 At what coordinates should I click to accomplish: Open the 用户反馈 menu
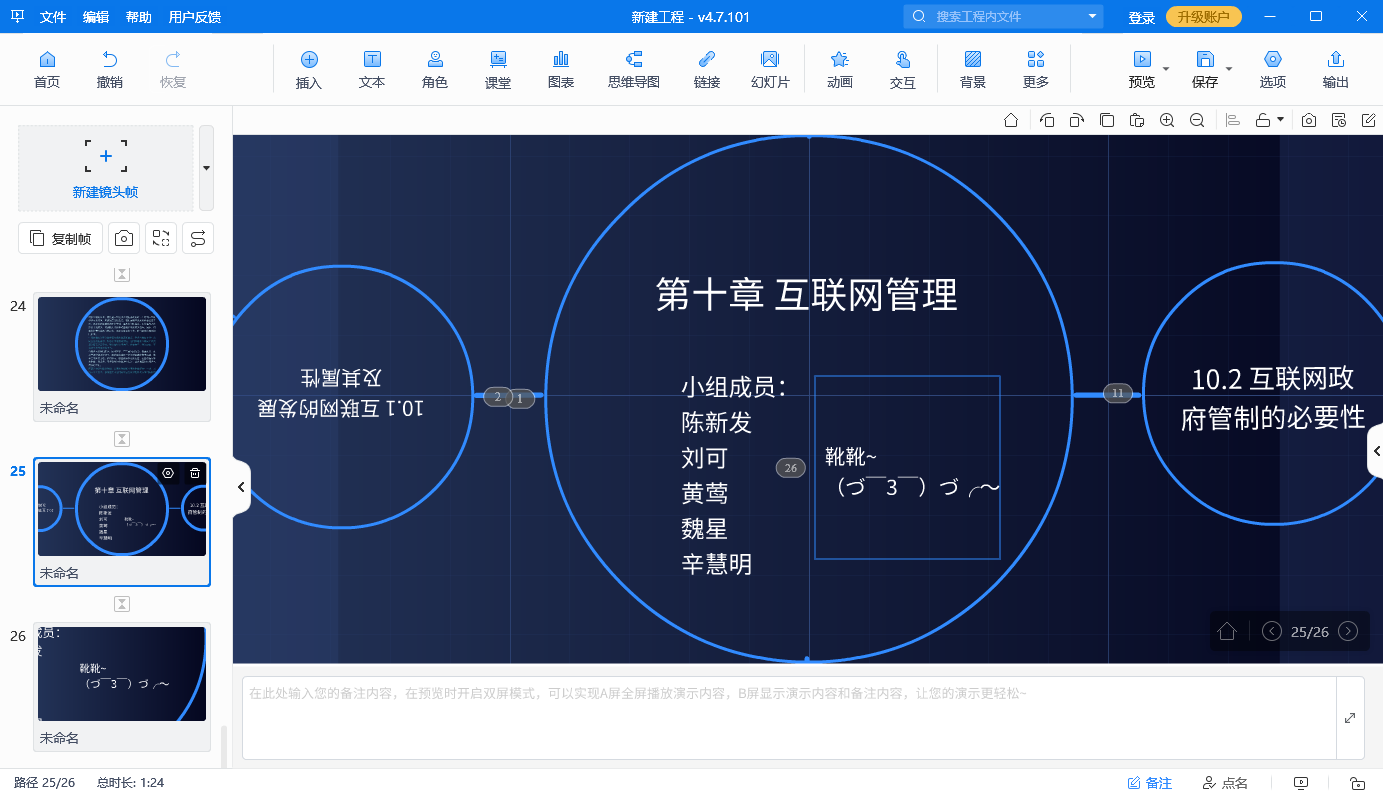tap(195, 17)
